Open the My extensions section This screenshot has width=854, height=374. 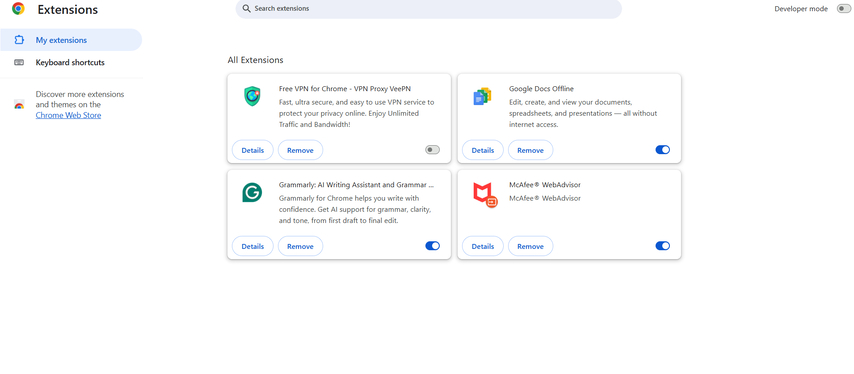tap(71, 40)
